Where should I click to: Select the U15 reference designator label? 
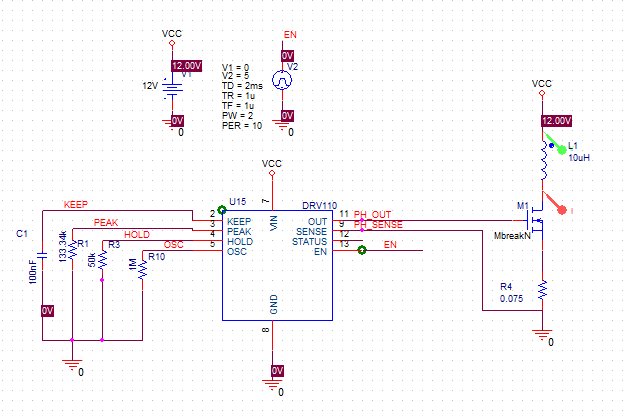click(x=237, y=202)
